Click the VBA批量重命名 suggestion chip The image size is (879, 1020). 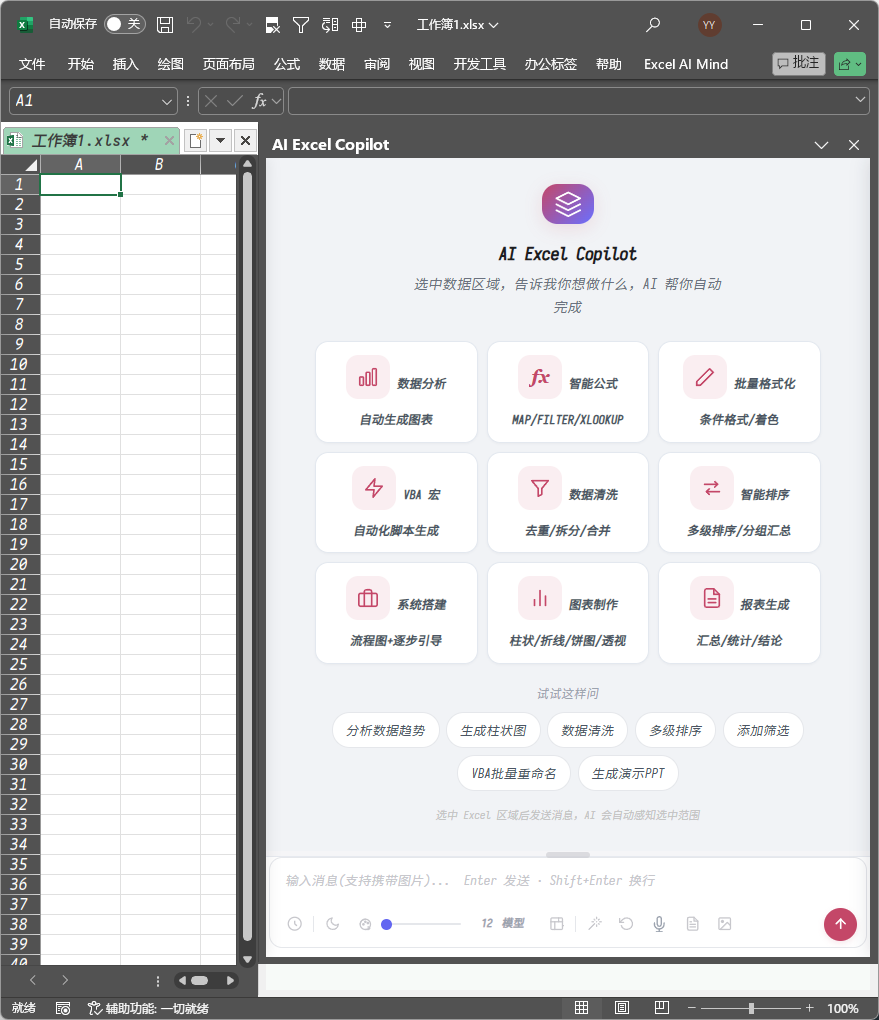click(514, 773)
